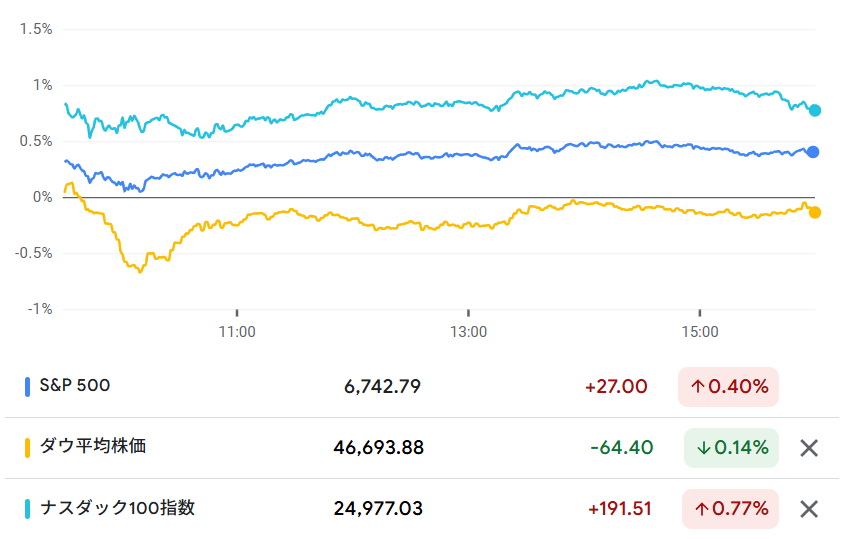The width and height of the screenshot is (843, 539).
Task: Click the yellow Dow chart endpoint dot
Action: click(x=814, y=212)
